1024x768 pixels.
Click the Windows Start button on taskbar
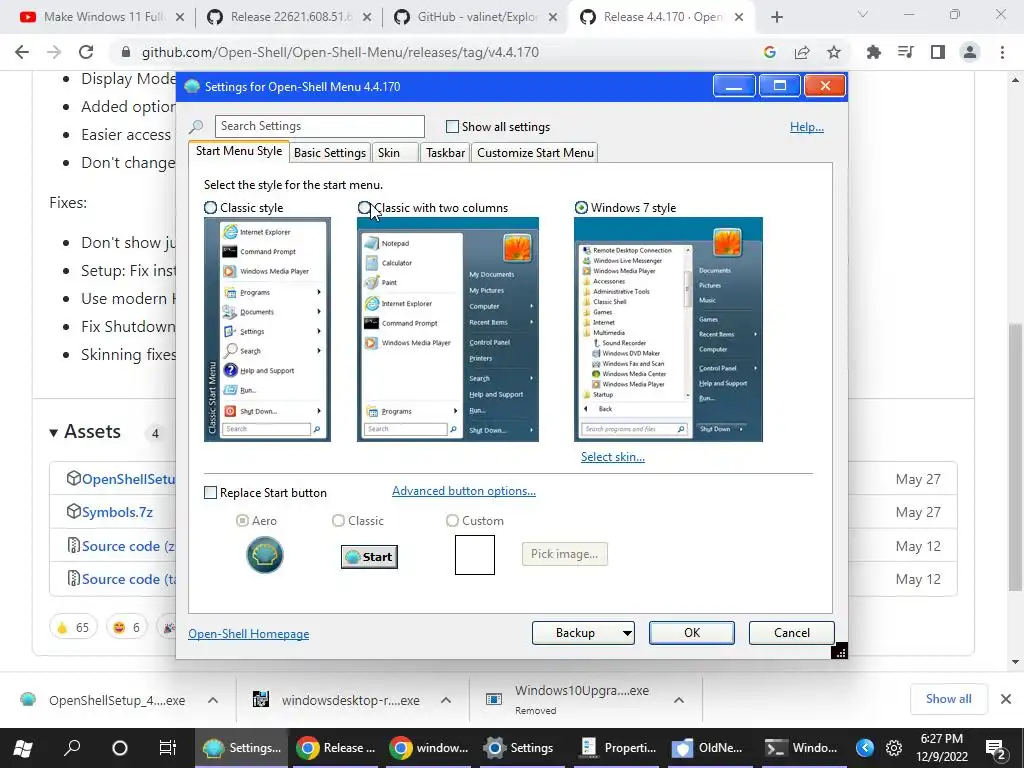(x=23, y=748)
